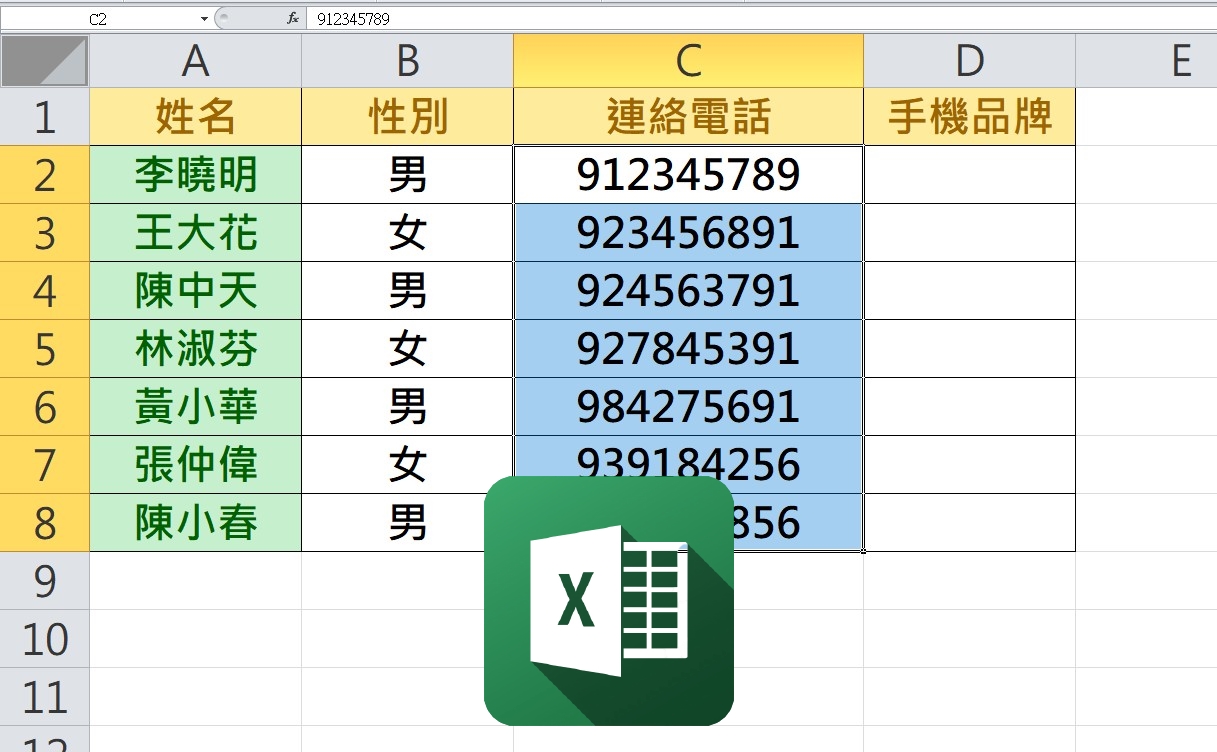This screenshot has height=752, width=1217.
Task: Select the cell with name 林淑芬
Action: point(196,349)
